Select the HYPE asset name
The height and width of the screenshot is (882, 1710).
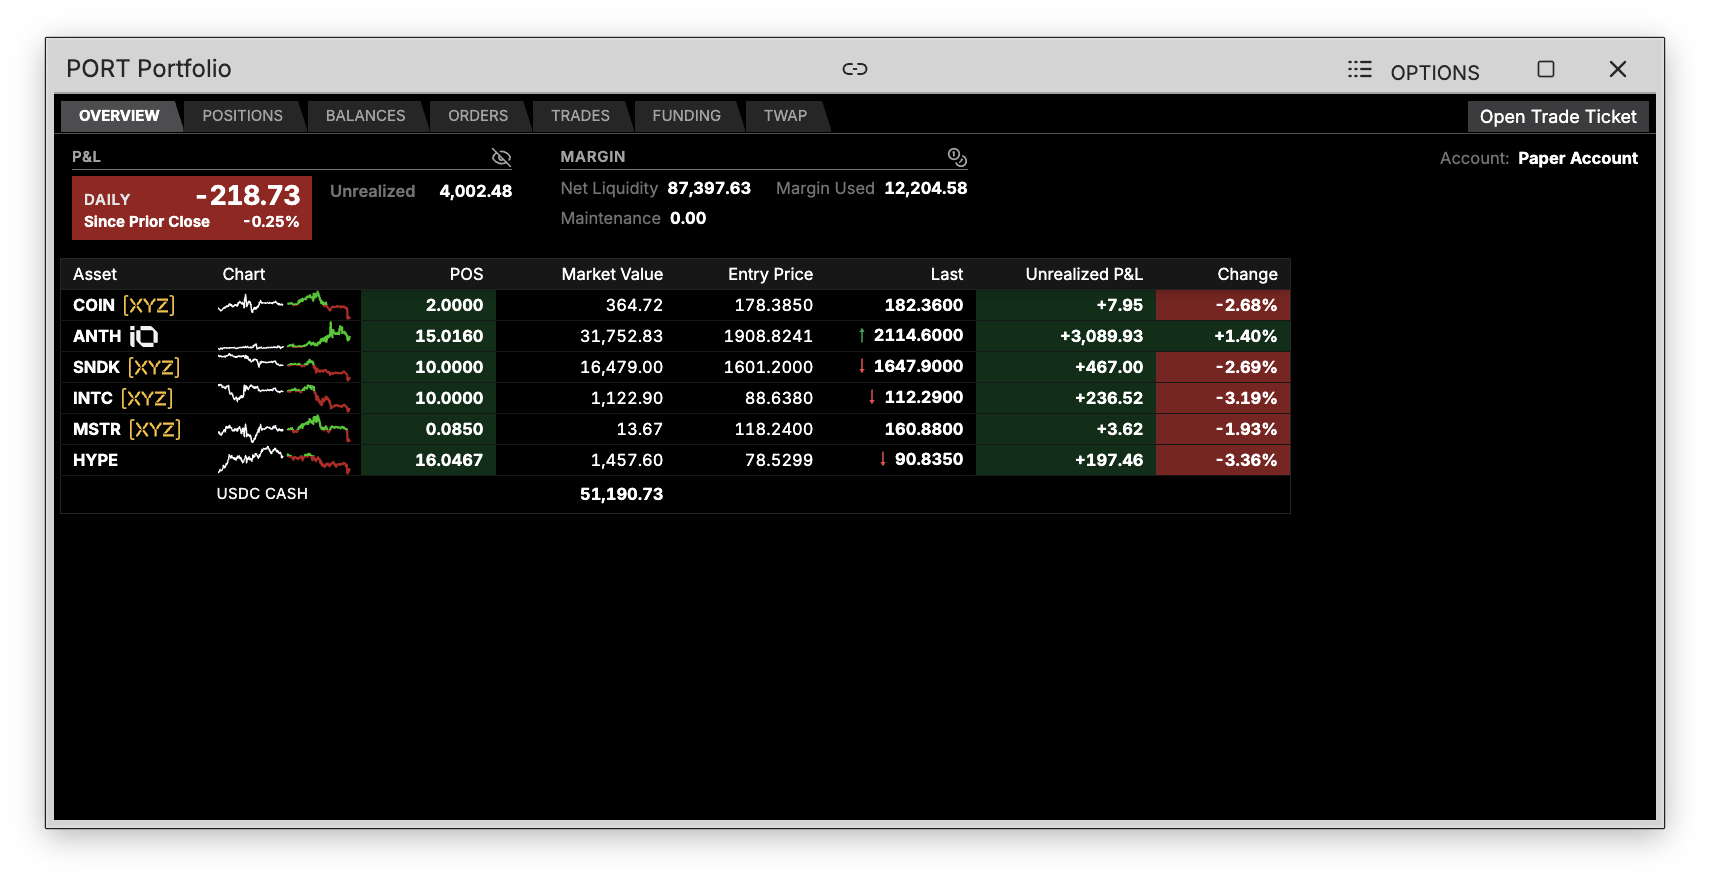95,460
